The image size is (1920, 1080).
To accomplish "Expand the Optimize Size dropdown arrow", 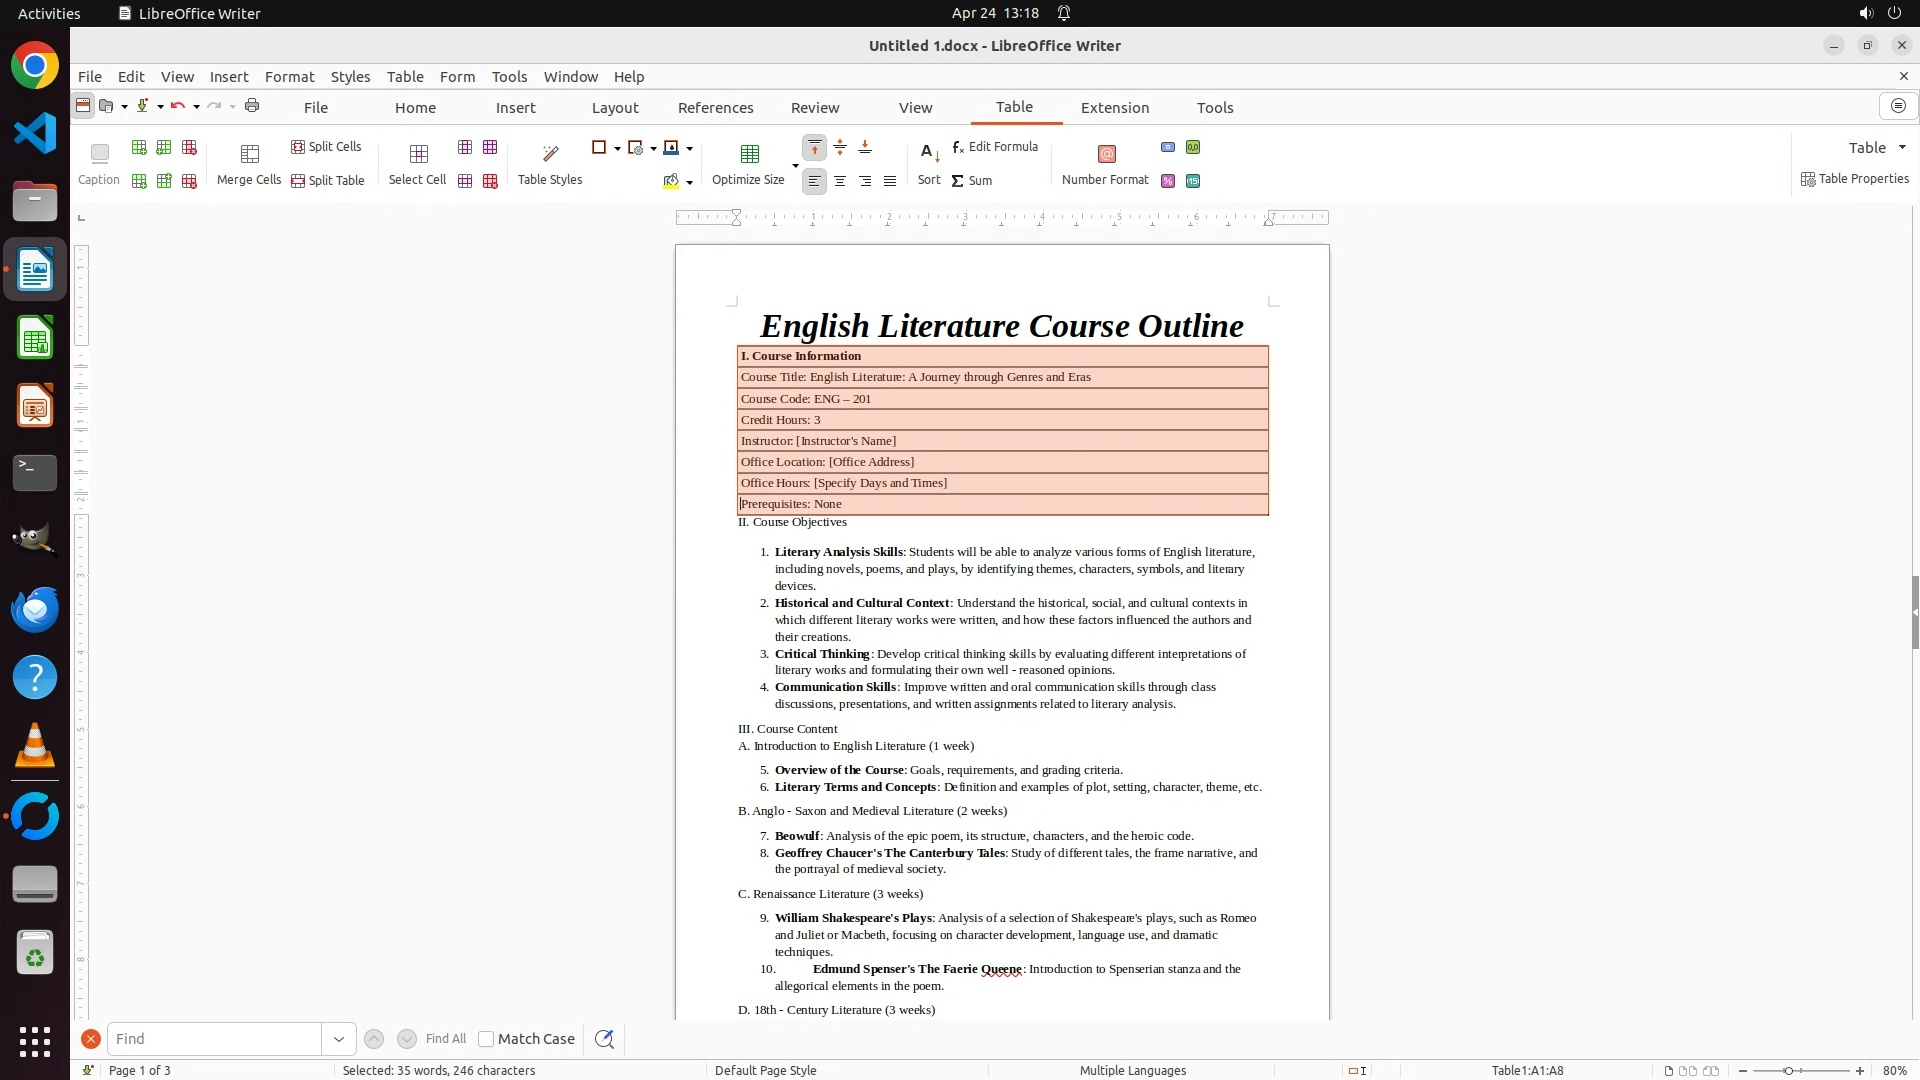I will click(x=795, y=166).
